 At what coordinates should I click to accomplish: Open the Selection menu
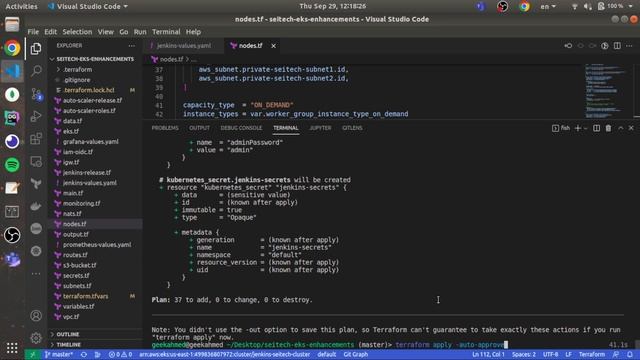[77, 32]
